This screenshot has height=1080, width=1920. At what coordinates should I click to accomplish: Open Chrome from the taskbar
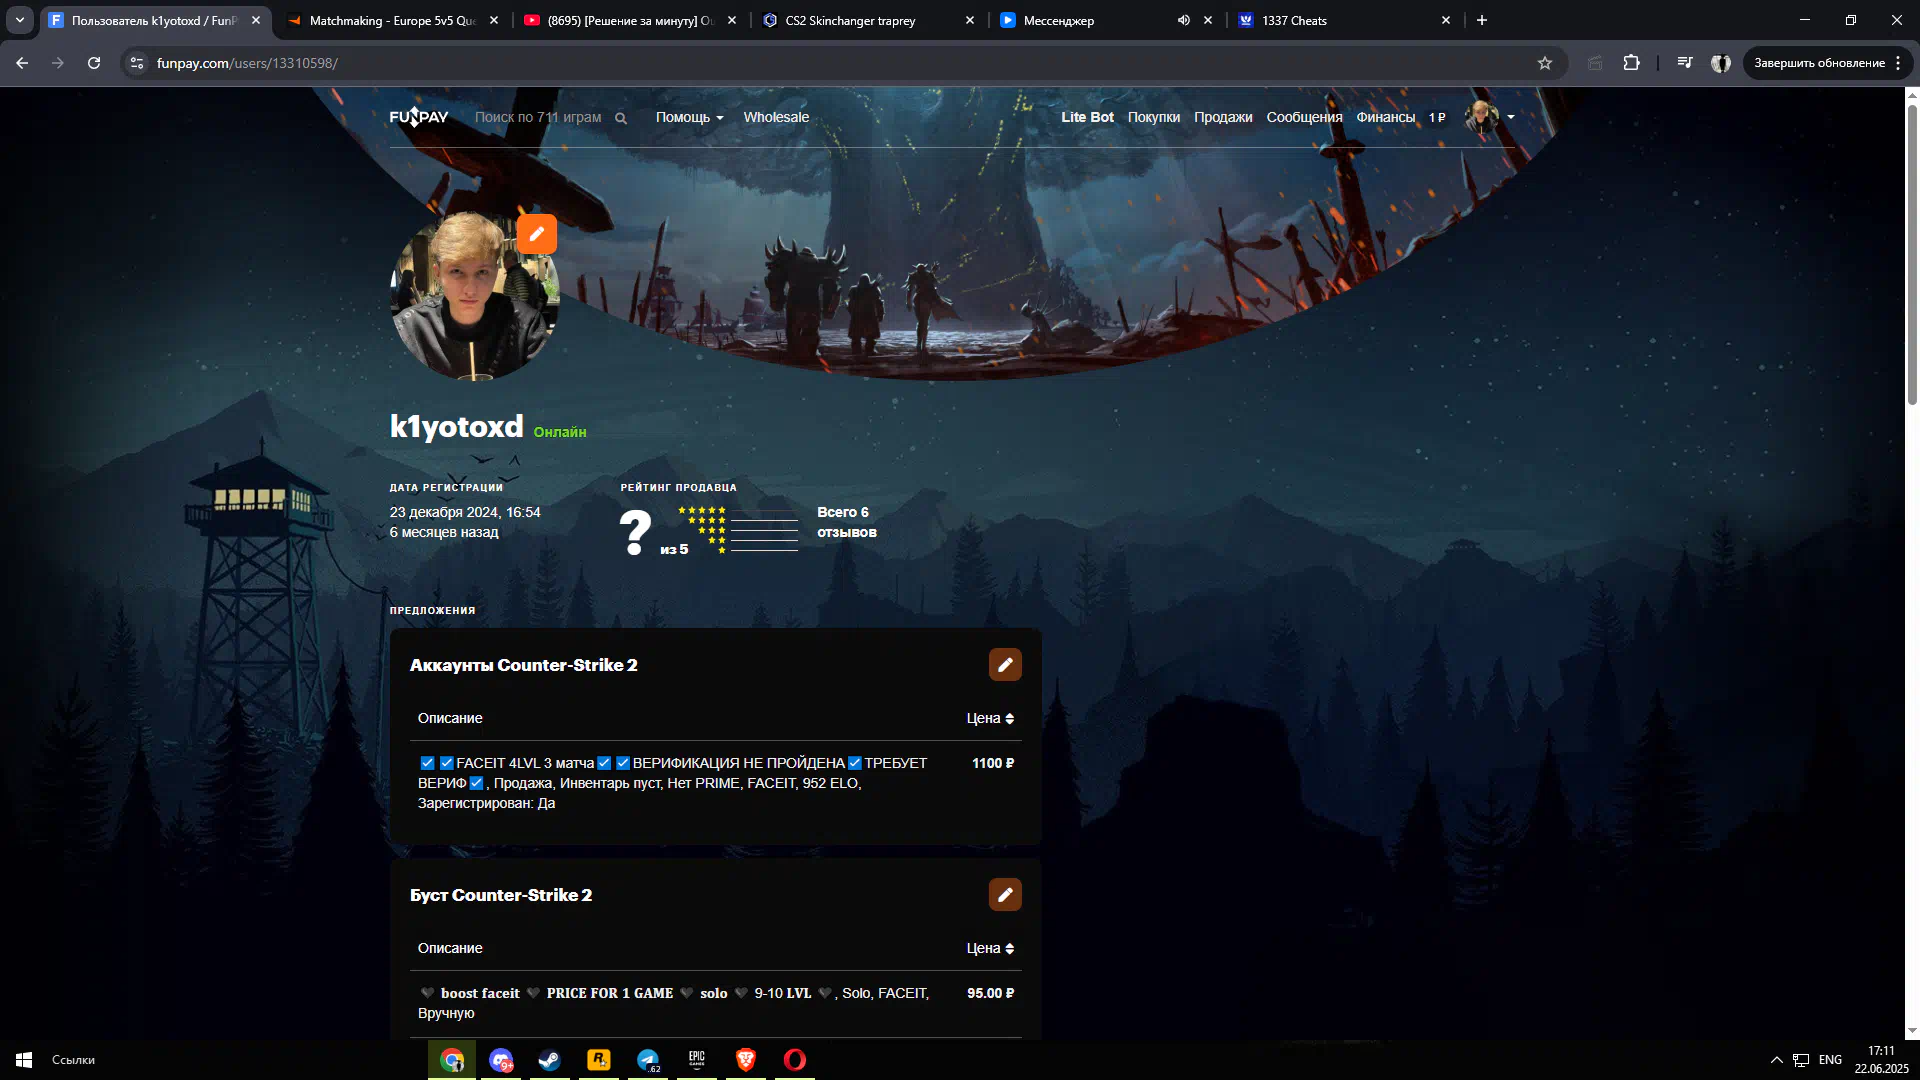[452, 1060]
